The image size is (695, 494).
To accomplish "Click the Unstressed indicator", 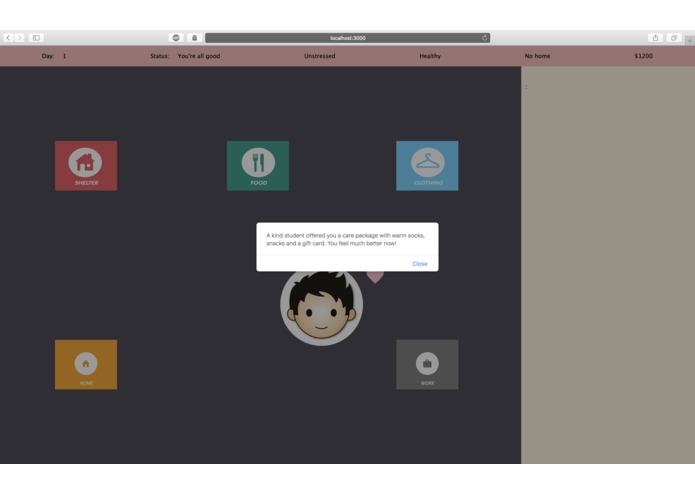I will point(320,56).
